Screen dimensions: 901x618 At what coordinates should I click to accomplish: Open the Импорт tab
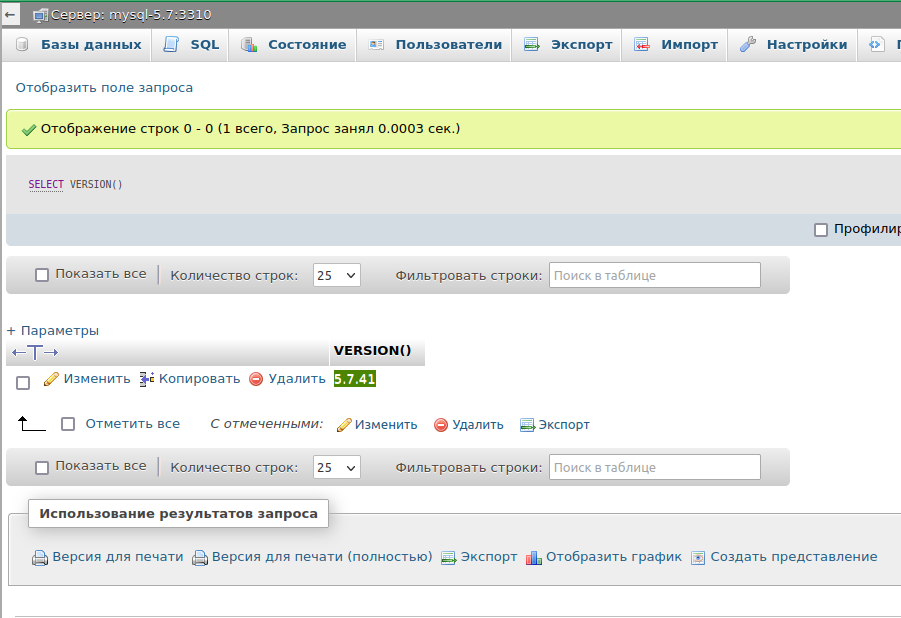point(675,45)
